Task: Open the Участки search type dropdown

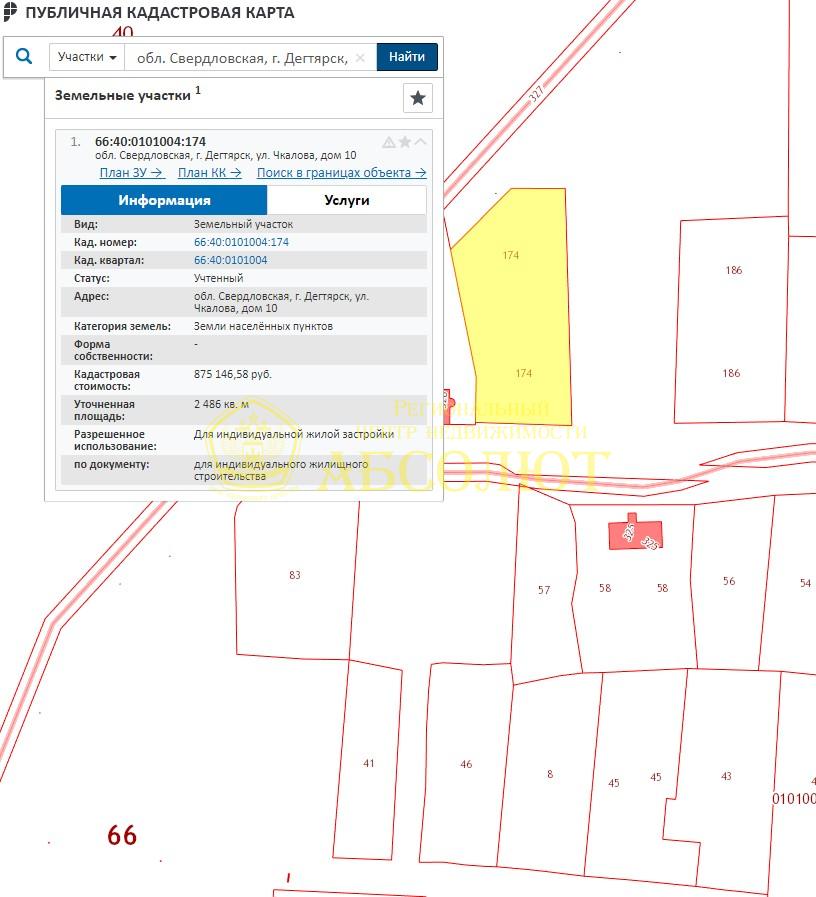Action: click(x=87, y=57)
